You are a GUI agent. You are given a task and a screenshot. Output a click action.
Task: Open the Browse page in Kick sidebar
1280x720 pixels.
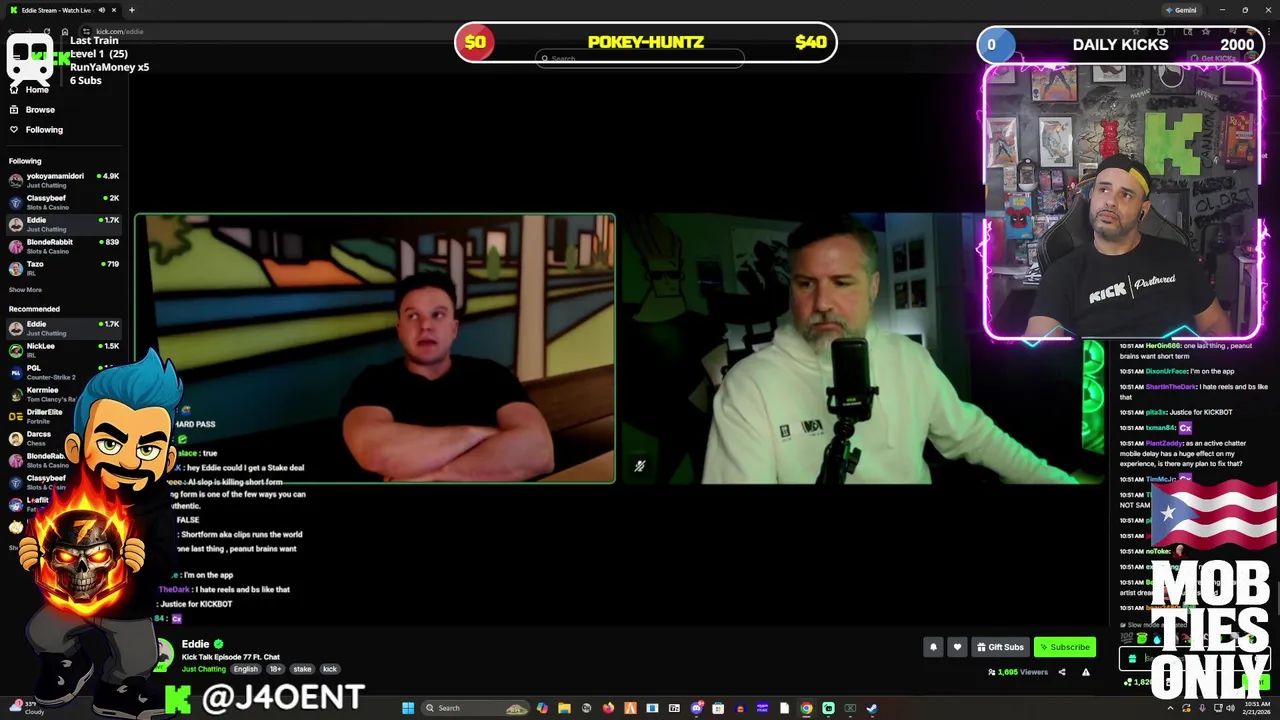click(x=40, y=109)
